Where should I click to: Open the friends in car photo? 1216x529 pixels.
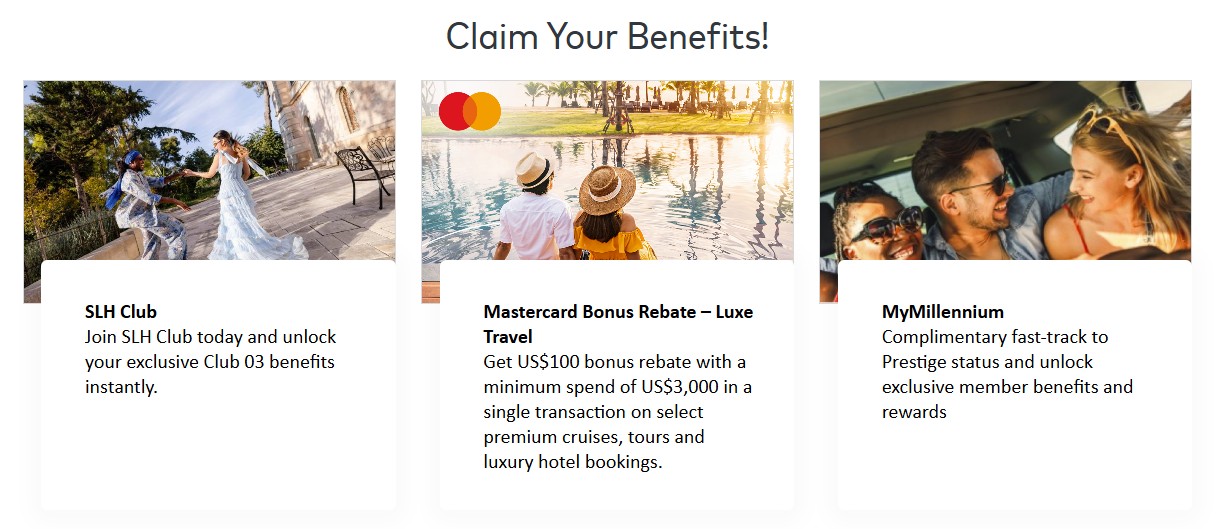1005,170
